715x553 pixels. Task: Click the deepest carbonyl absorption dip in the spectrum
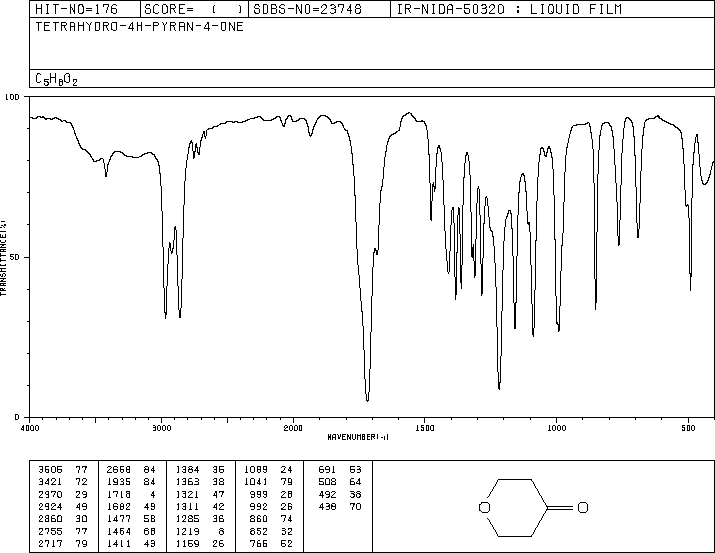(x=368, y=399)
